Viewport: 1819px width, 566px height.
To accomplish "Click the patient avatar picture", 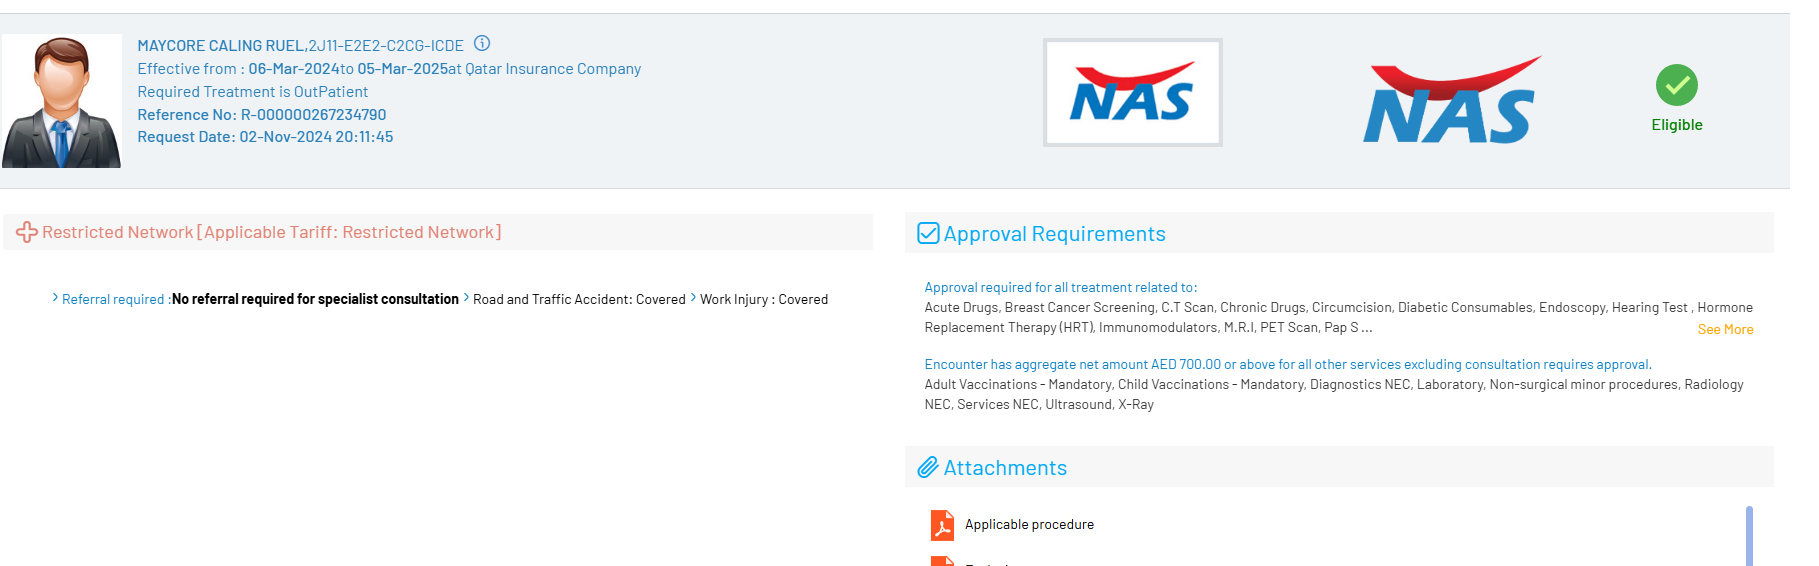I will (62, 101).
